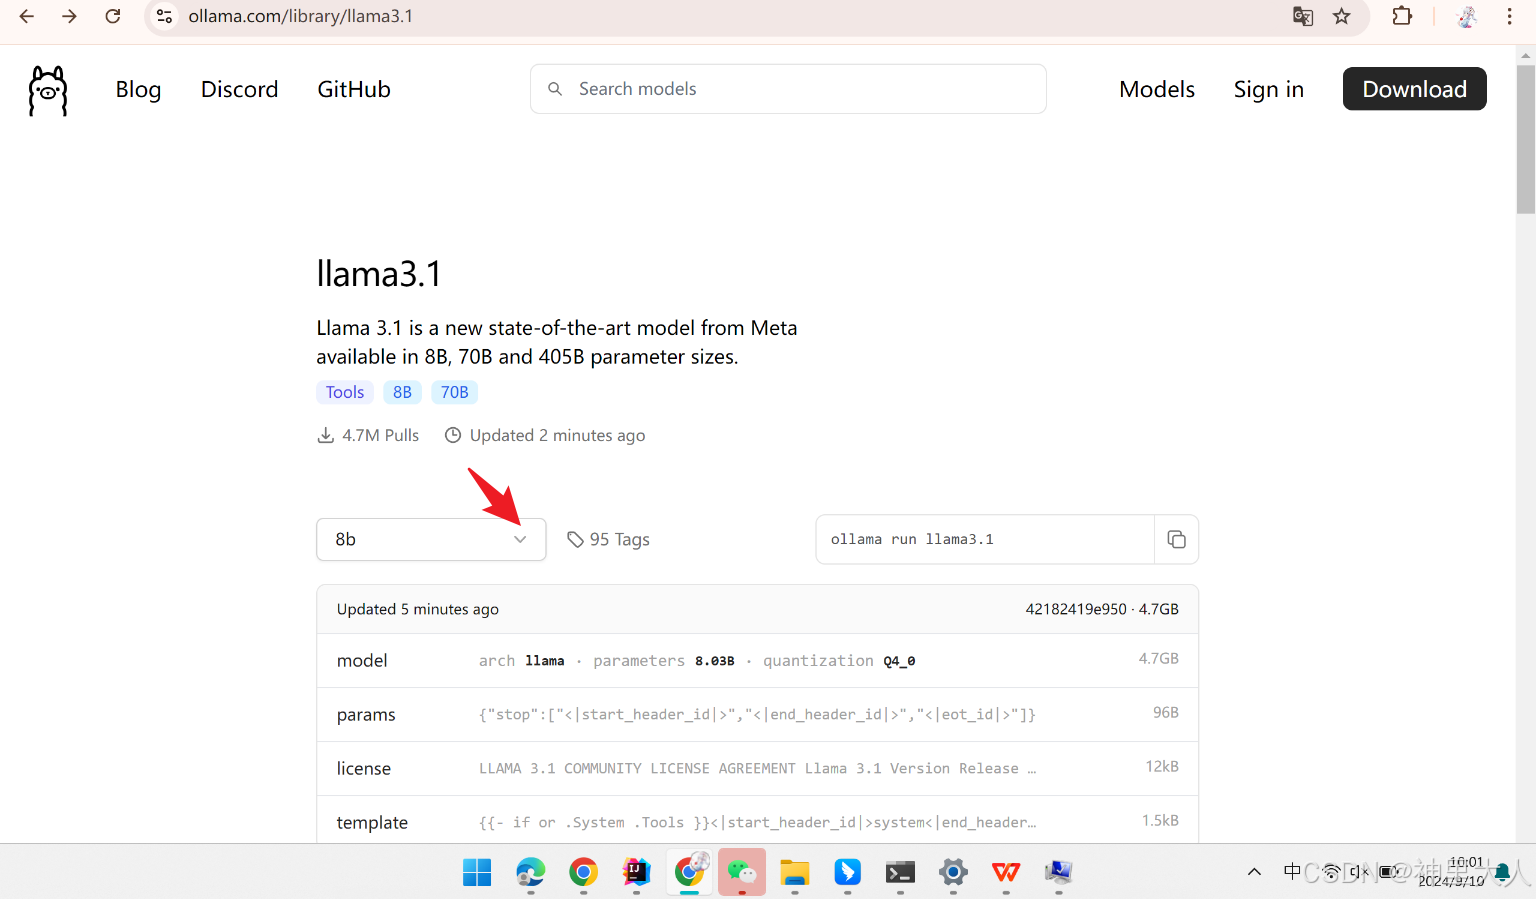This screenshot has width=1536, height=899.
Task: View site information icon in address bar
Action: (165, 16)
